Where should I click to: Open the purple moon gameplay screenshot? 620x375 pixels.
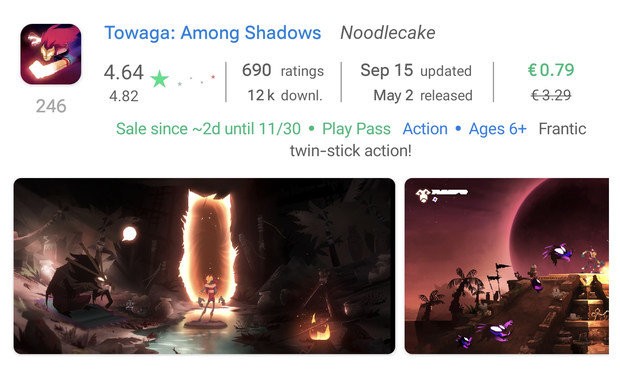pos(507,266)
